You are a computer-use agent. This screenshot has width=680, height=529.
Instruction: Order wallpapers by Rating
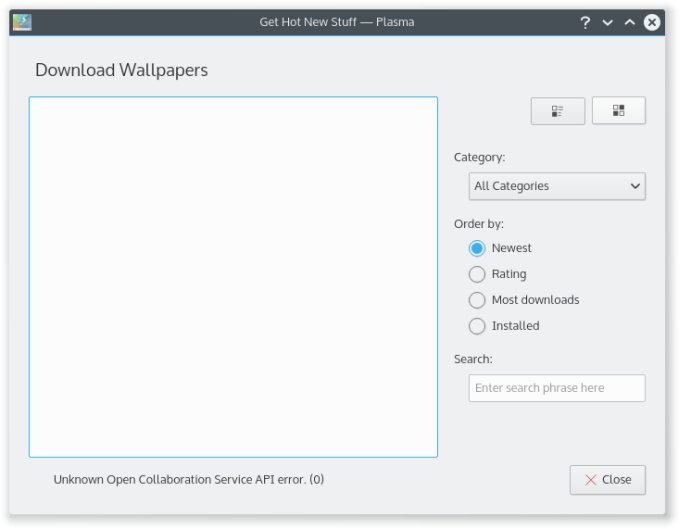(x=497, y=274)
